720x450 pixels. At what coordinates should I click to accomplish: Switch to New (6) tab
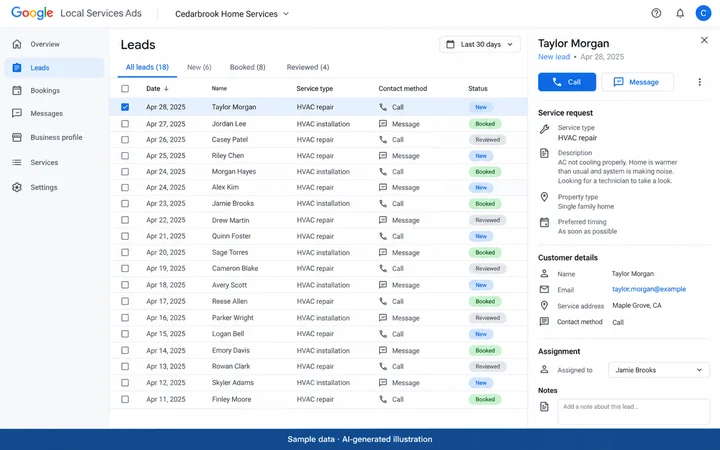199,67
